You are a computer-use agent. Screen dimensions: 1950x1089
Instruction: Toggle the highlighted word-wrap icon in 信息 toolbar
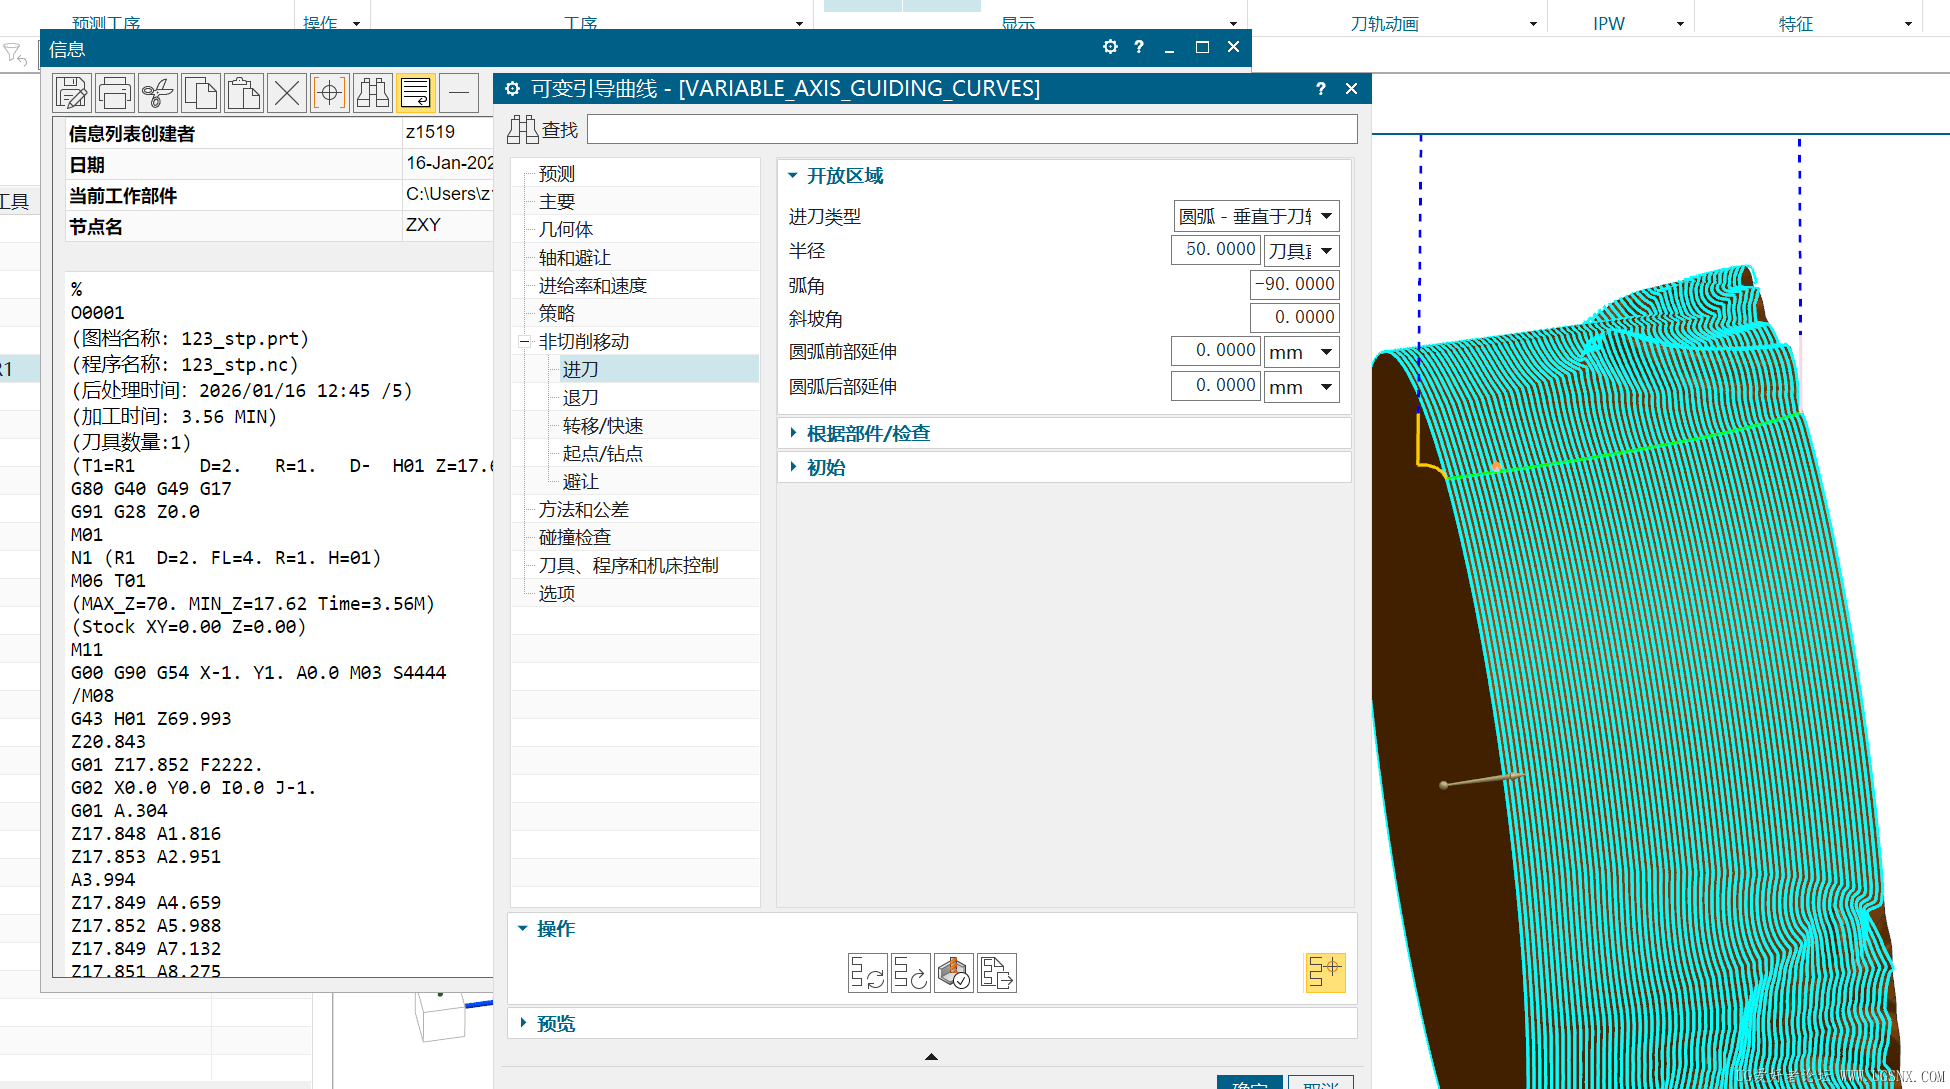[x=415, y=92]
